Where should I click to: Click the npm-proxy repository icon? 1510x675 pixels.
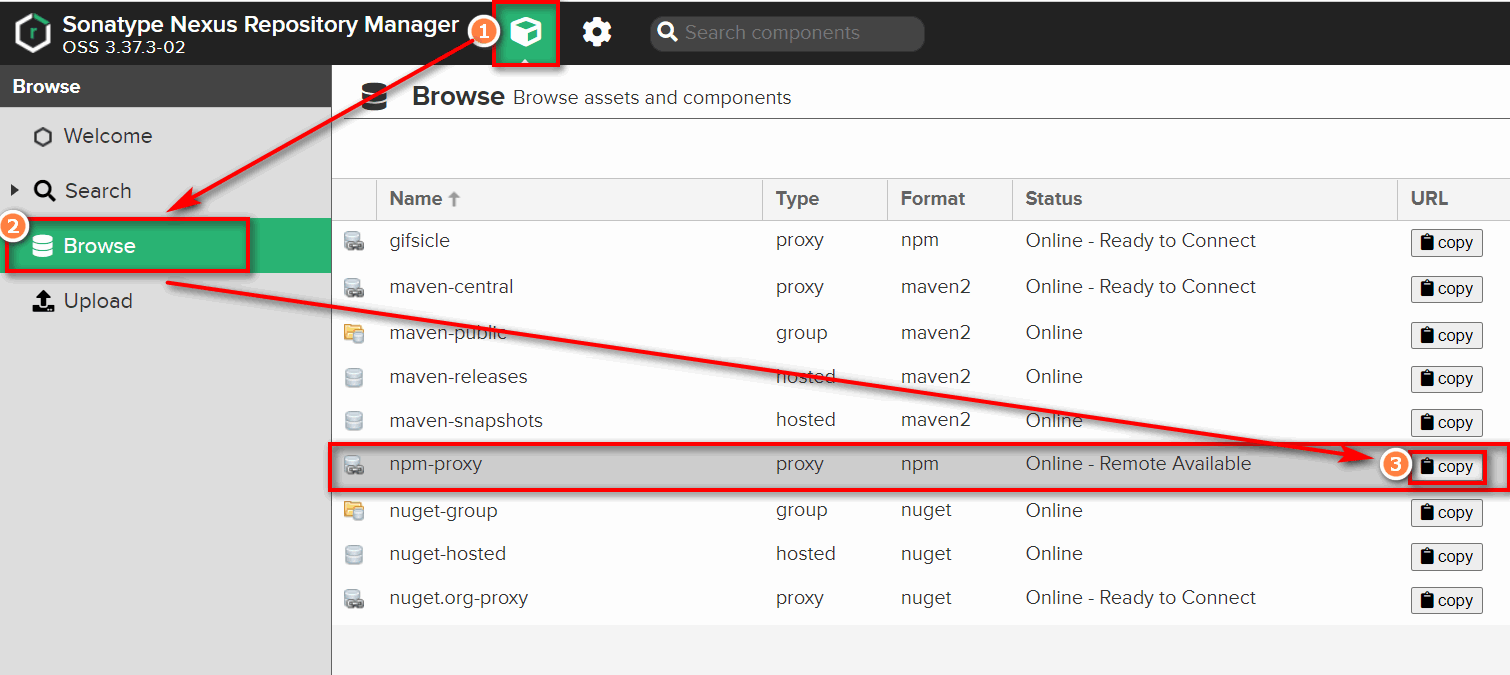tap(354, 464)
